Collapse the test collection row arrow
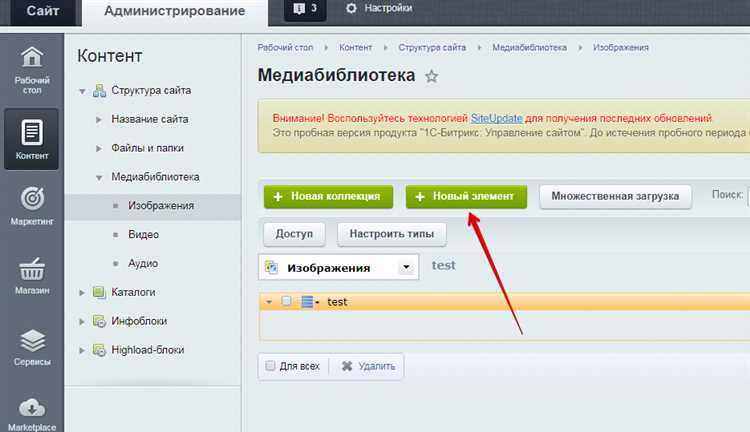Viewport: 750px width, 432px height. tap(269, 302)
